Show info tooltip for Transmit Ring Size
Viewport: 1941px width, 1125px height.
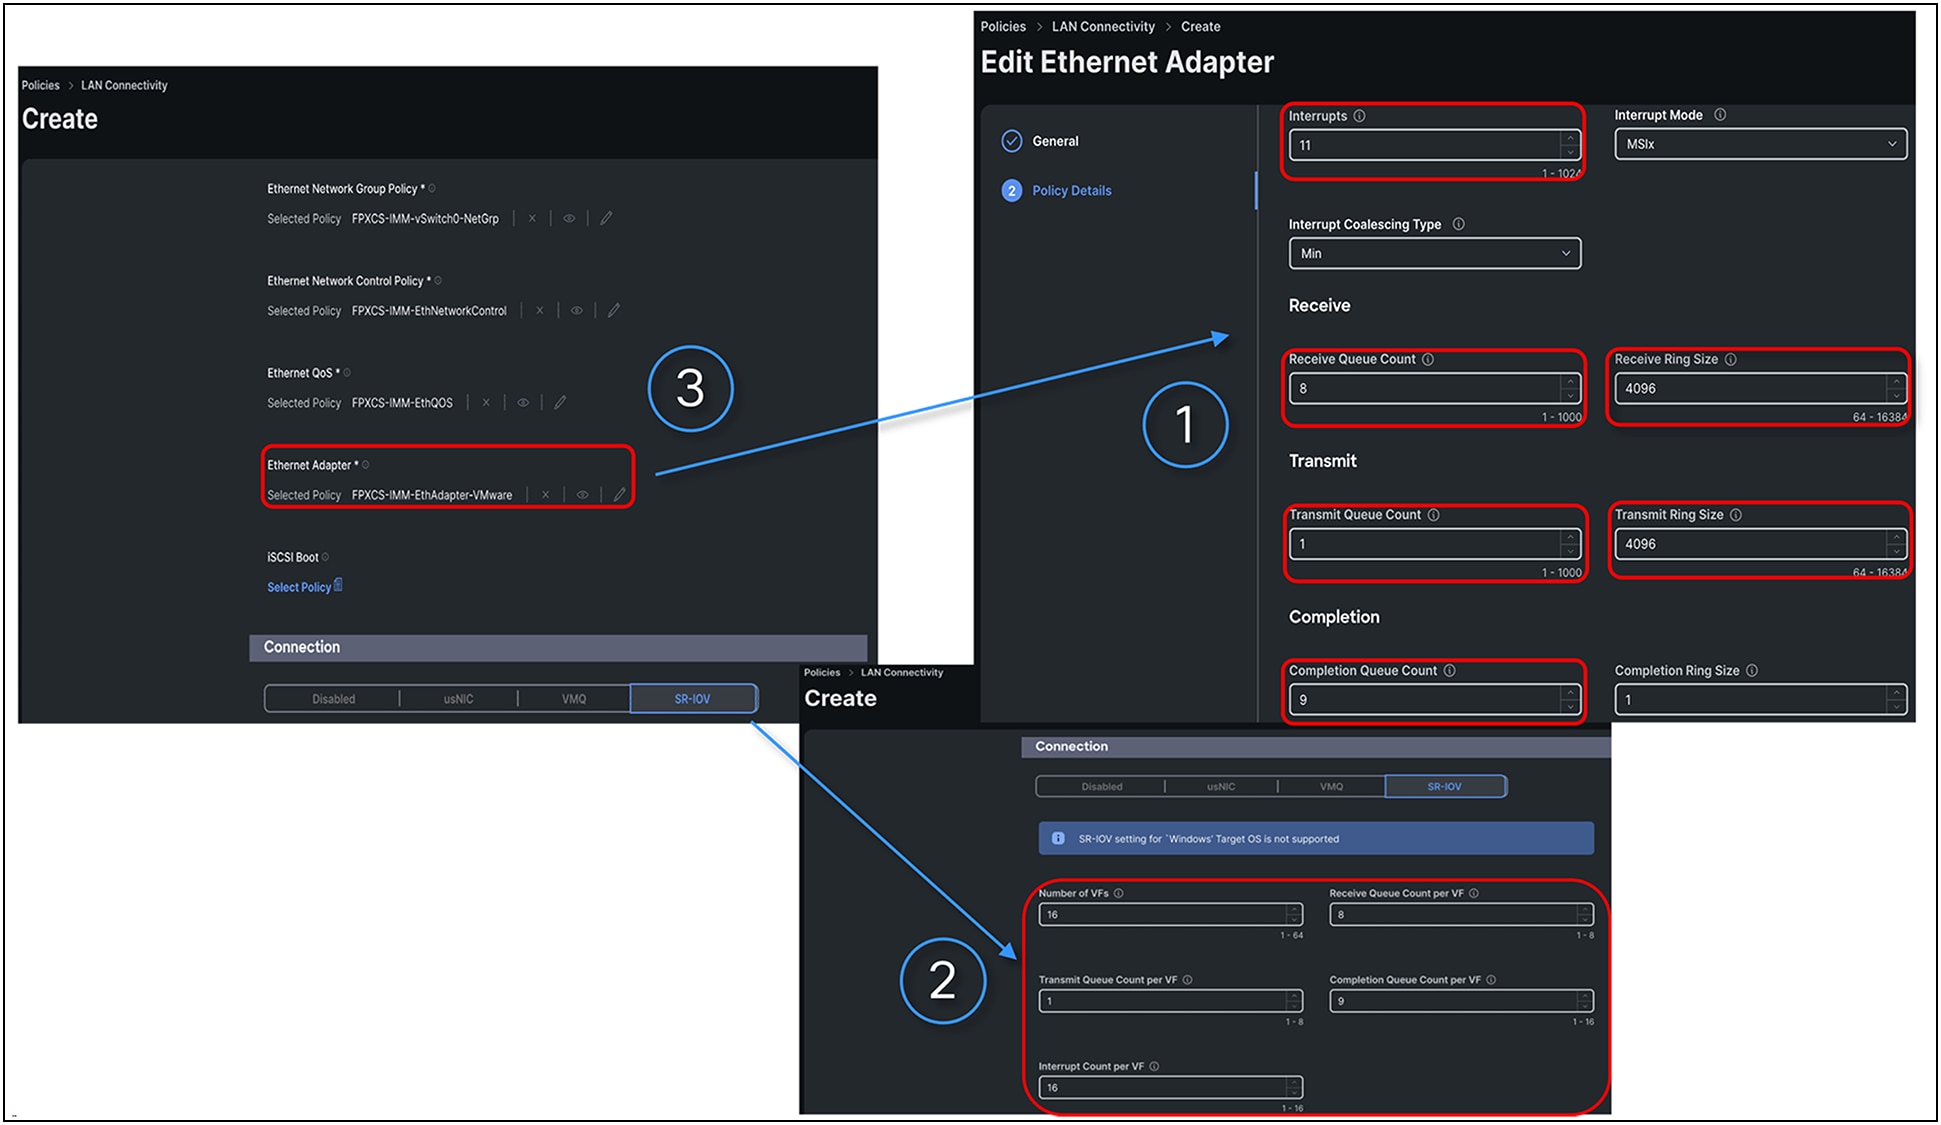pos(1736,515)
